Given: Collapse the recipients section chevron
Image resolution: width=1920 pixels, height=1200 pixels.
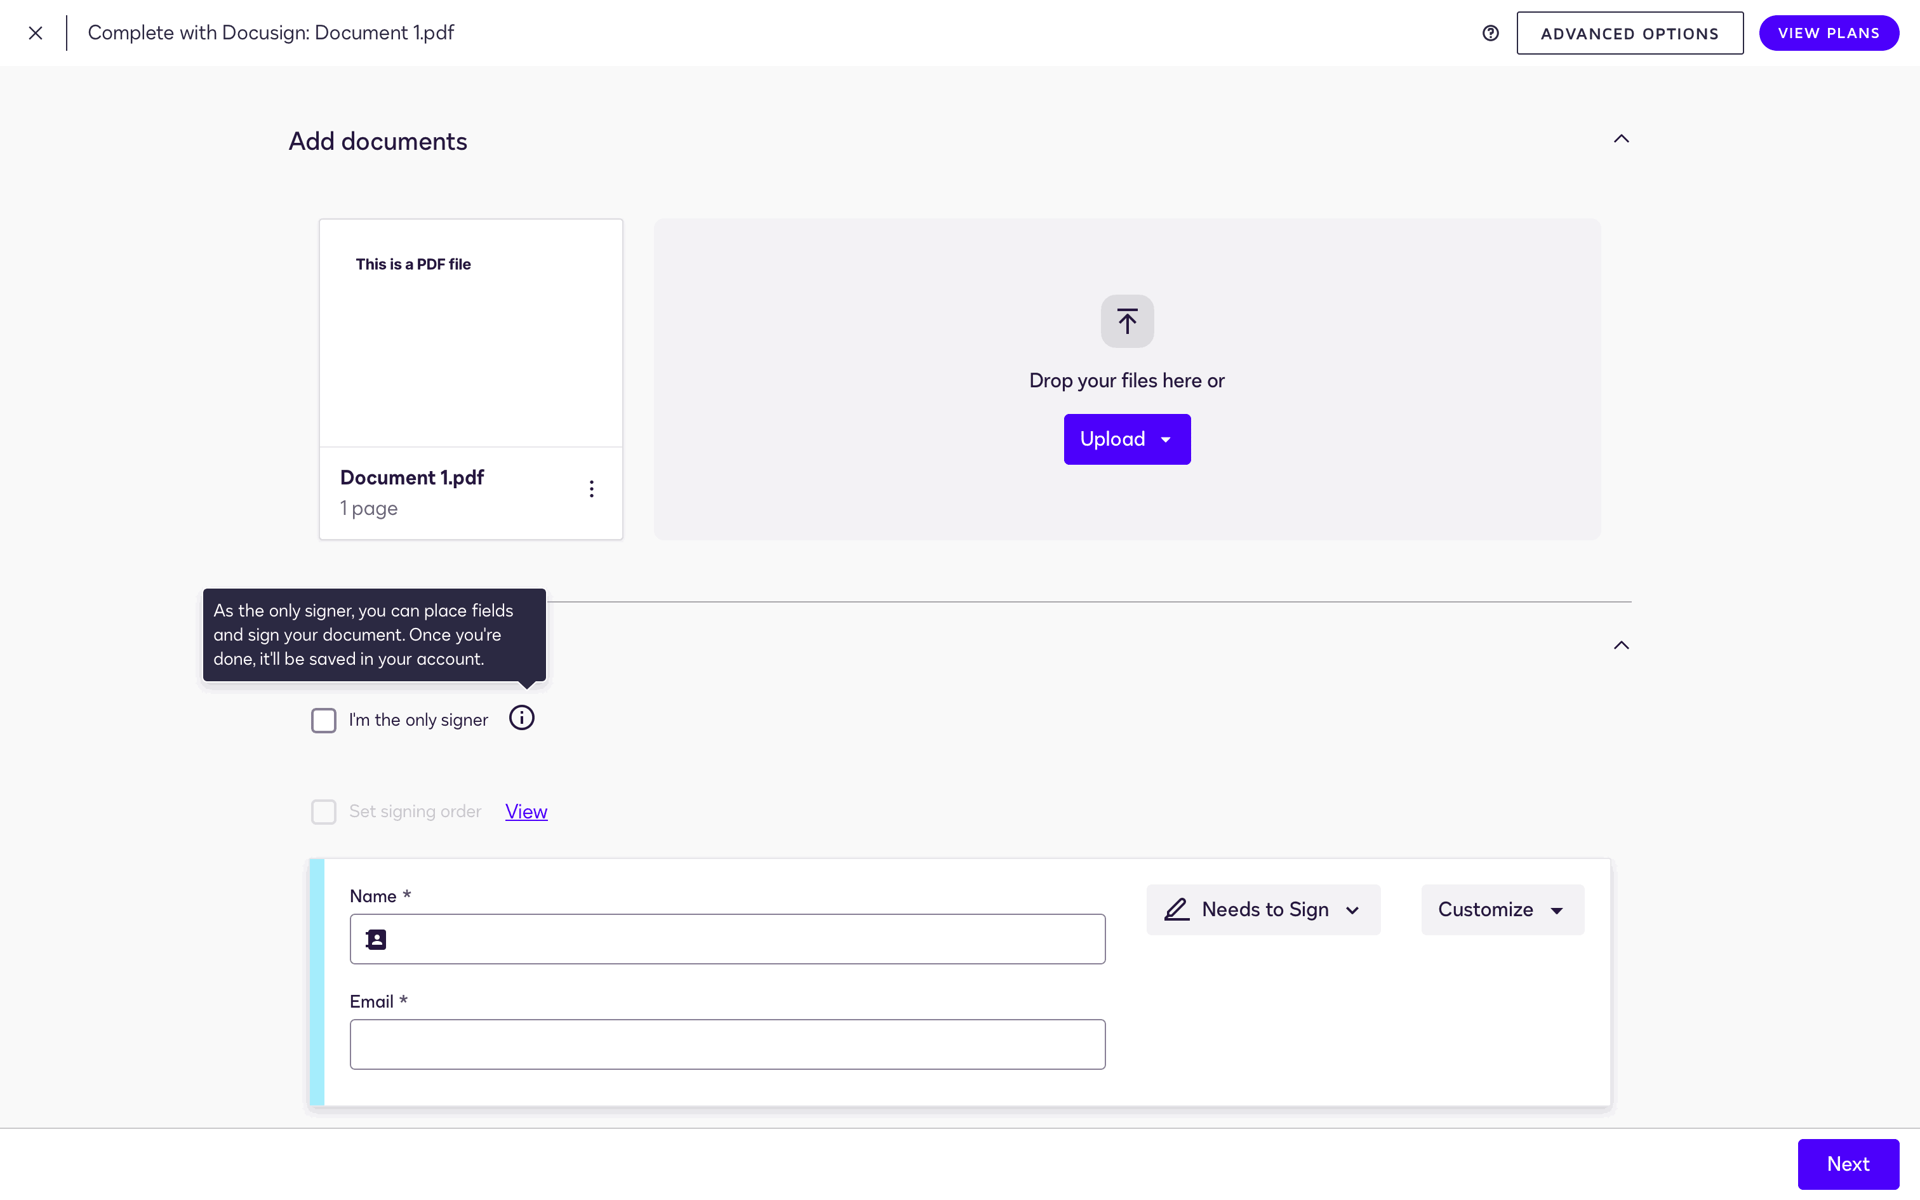Looking at the screenshot, I should [1621, 646].
